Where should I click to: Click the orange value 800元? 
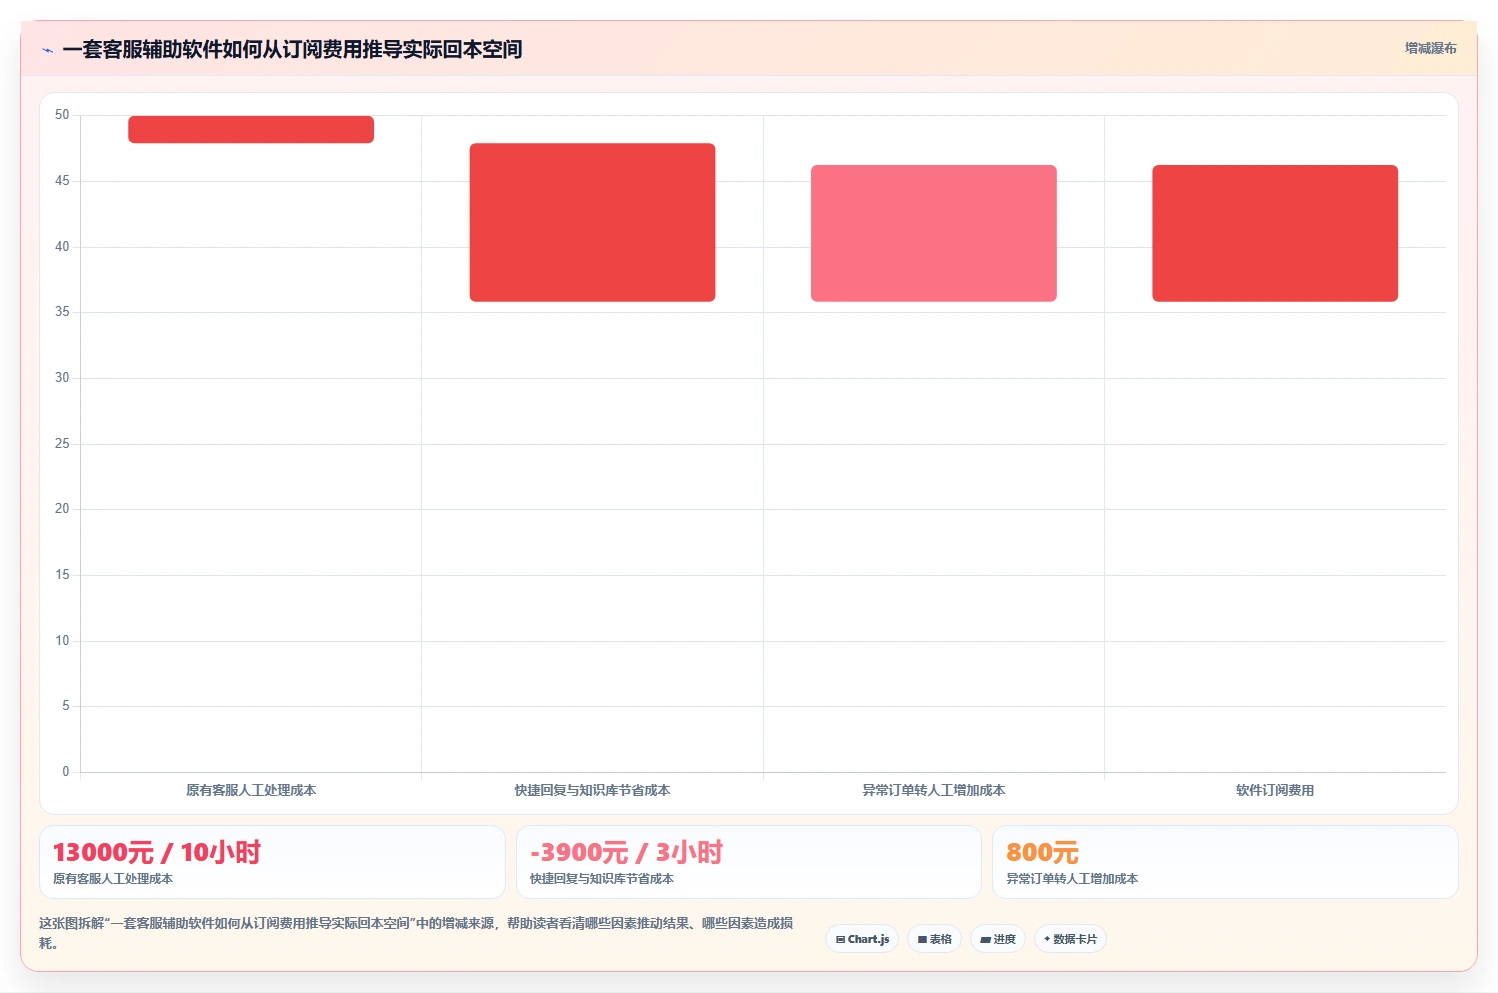tap(1042, 852)
